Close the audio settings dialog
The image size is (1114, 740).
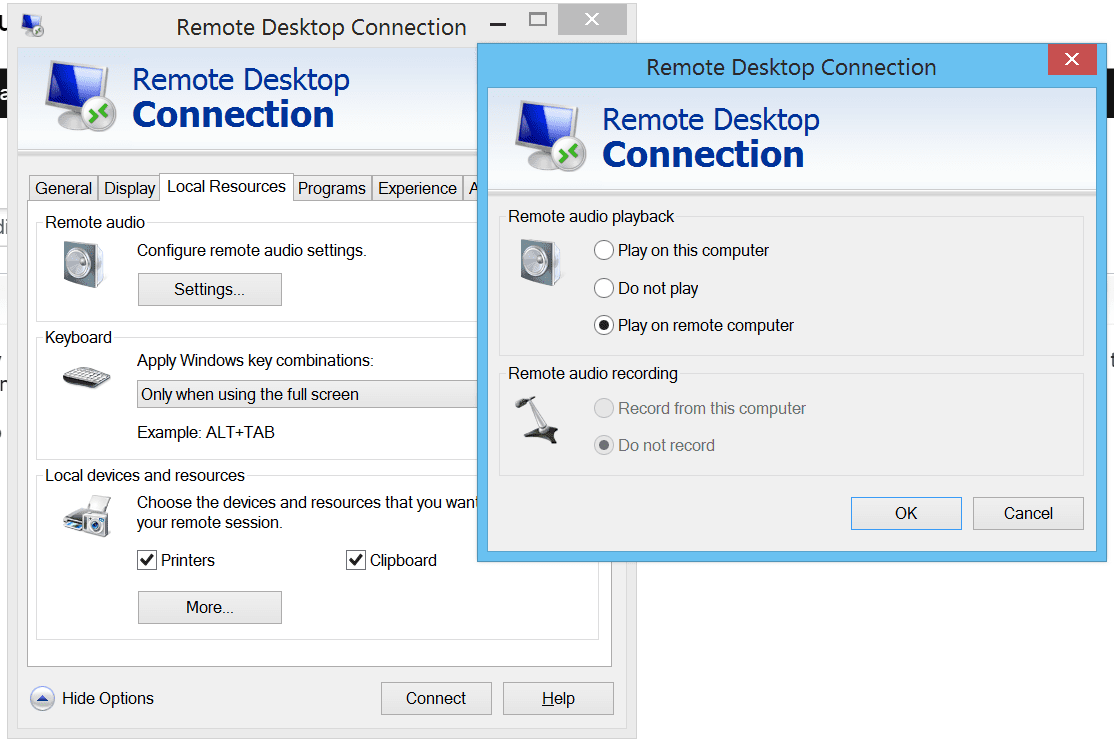[1072, 59]
